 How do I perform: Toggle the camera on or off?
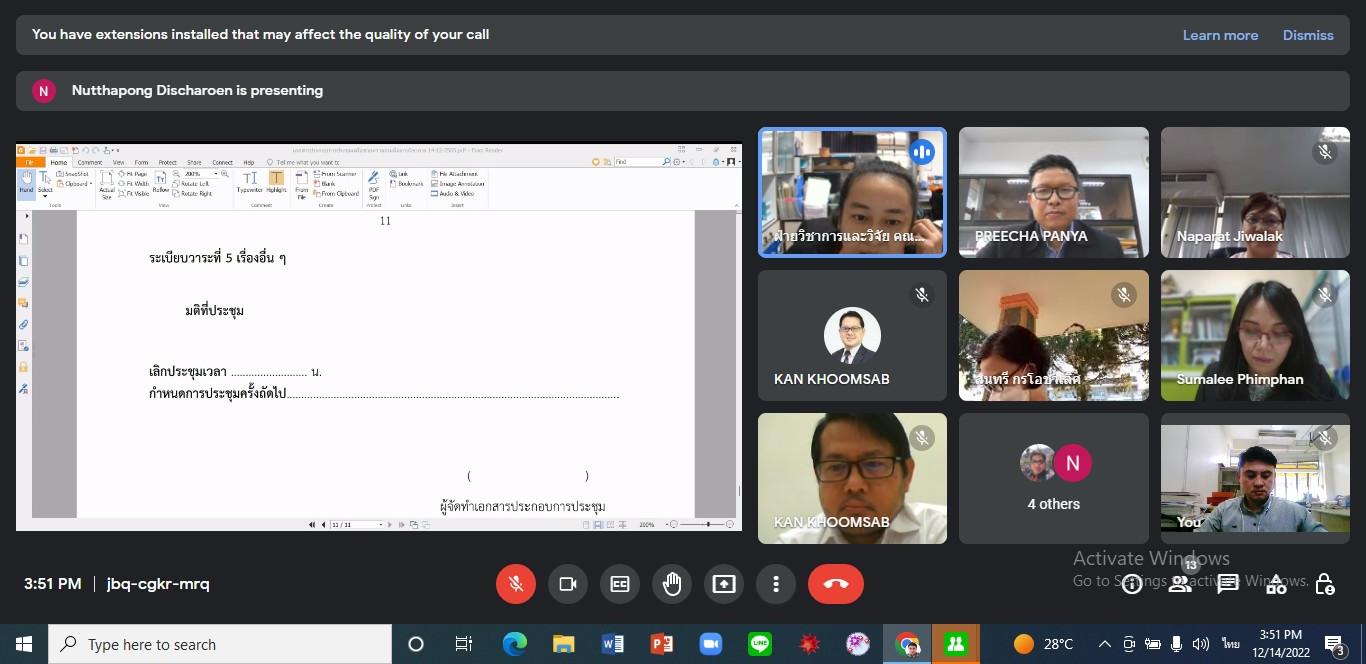[568, 584]
